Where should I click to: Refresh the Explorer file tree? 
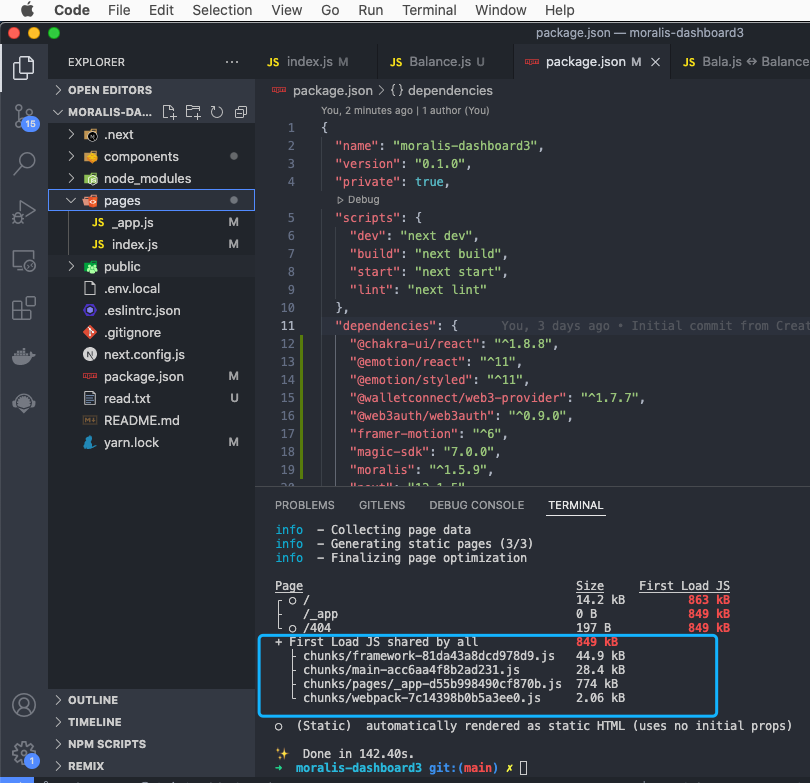point(217,112)
